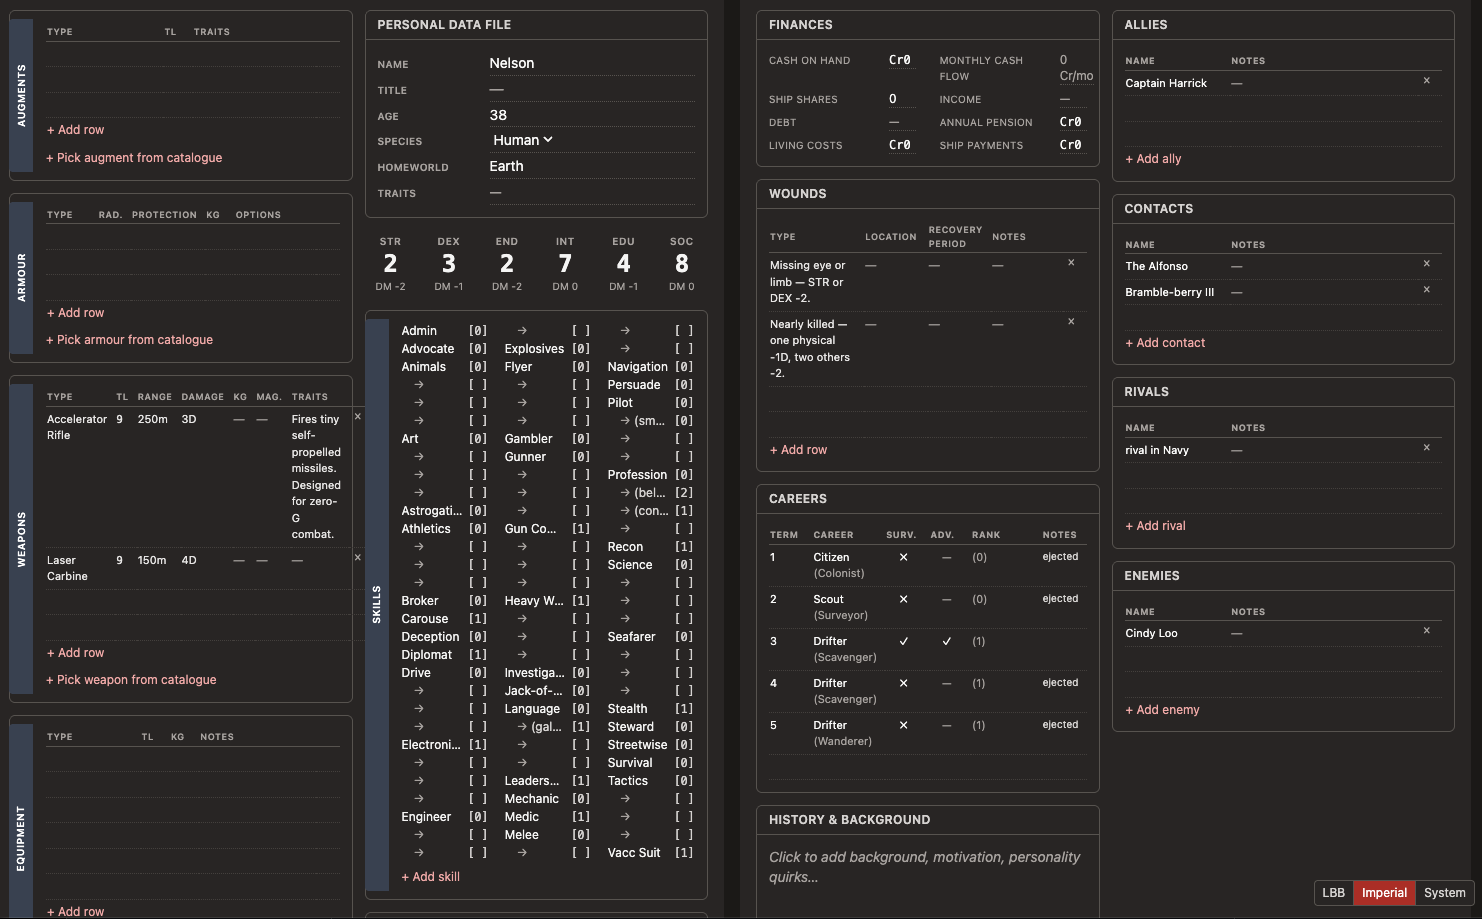Remove the Captain Harrick ally row
The width and height of the screenshot is (1482, 919).
pyautogui.click(x=1426, y=81)
